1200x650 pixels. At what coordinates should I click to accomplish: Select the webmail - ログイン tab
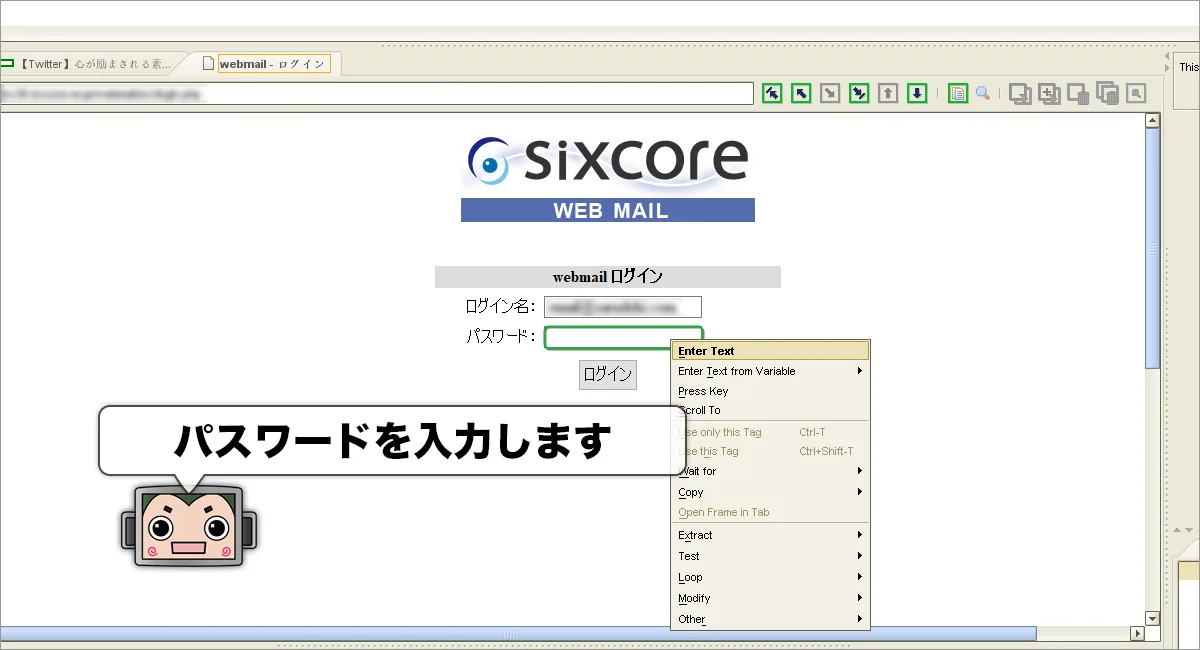tap(266, 63)
